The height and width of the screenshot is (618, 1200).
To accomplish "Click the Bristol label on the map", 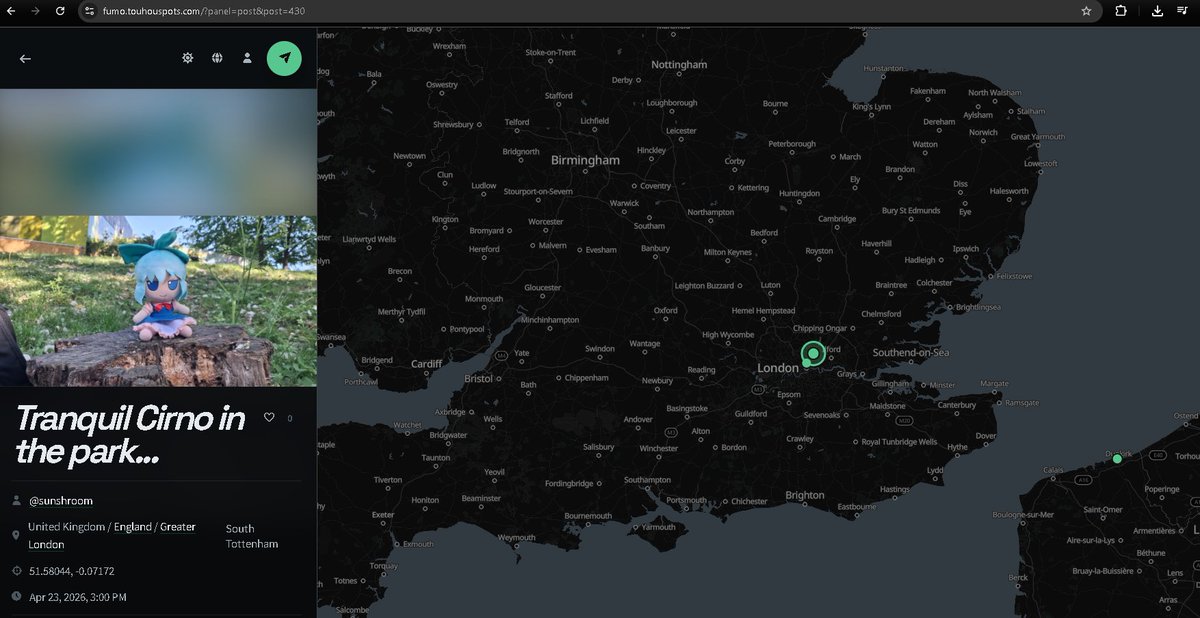I will pos(479,379).
